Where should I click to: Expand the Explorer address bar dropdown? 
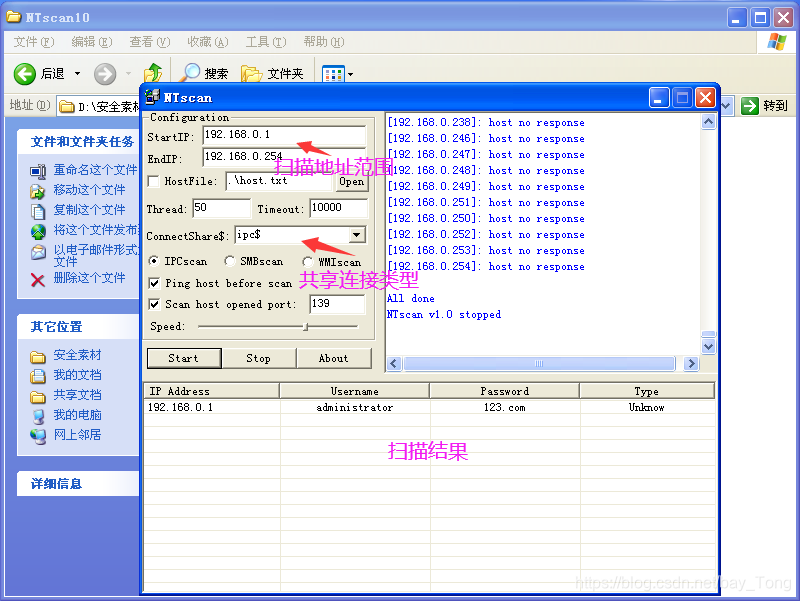(726, 106)
